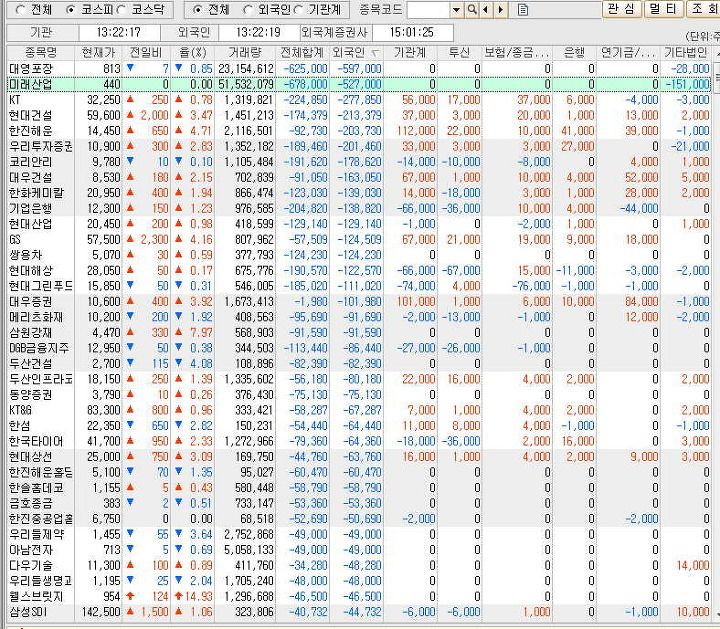Click the 조회 query button
The height and width of the screenshot is (629, 720).
tap(703, 9)
